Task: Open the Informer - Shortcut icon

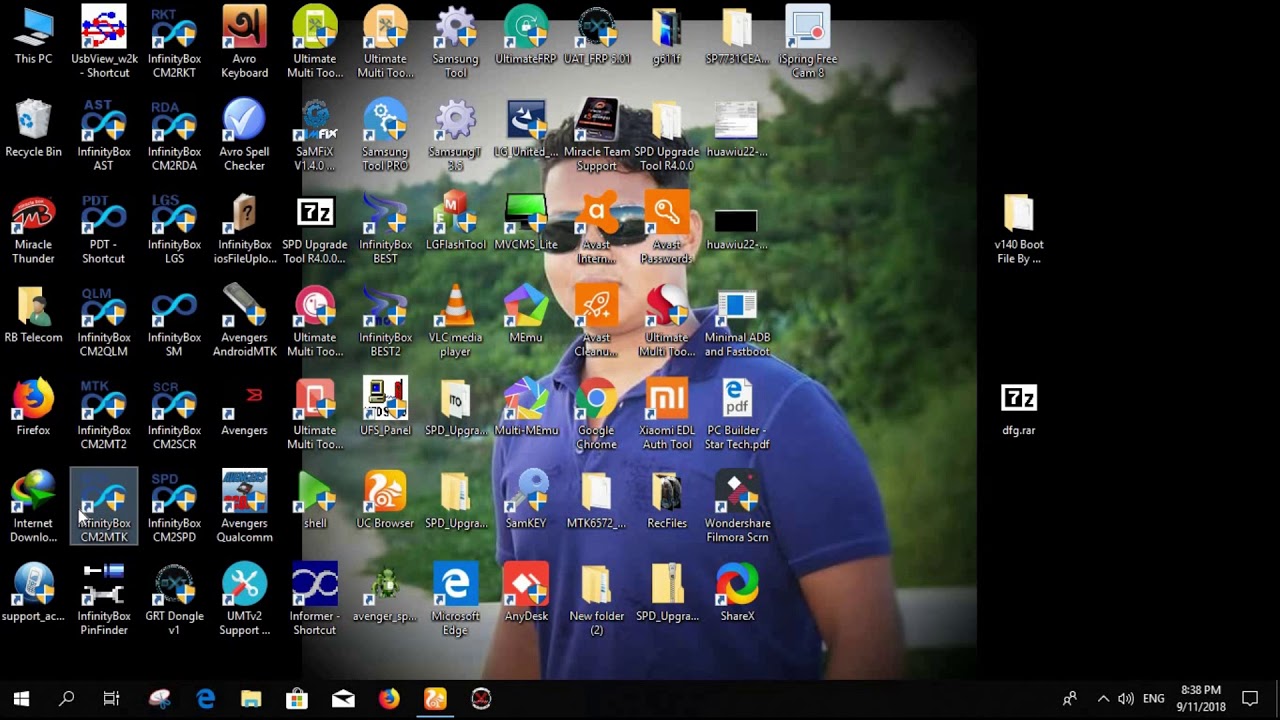Action: click(x=315, y=601)
